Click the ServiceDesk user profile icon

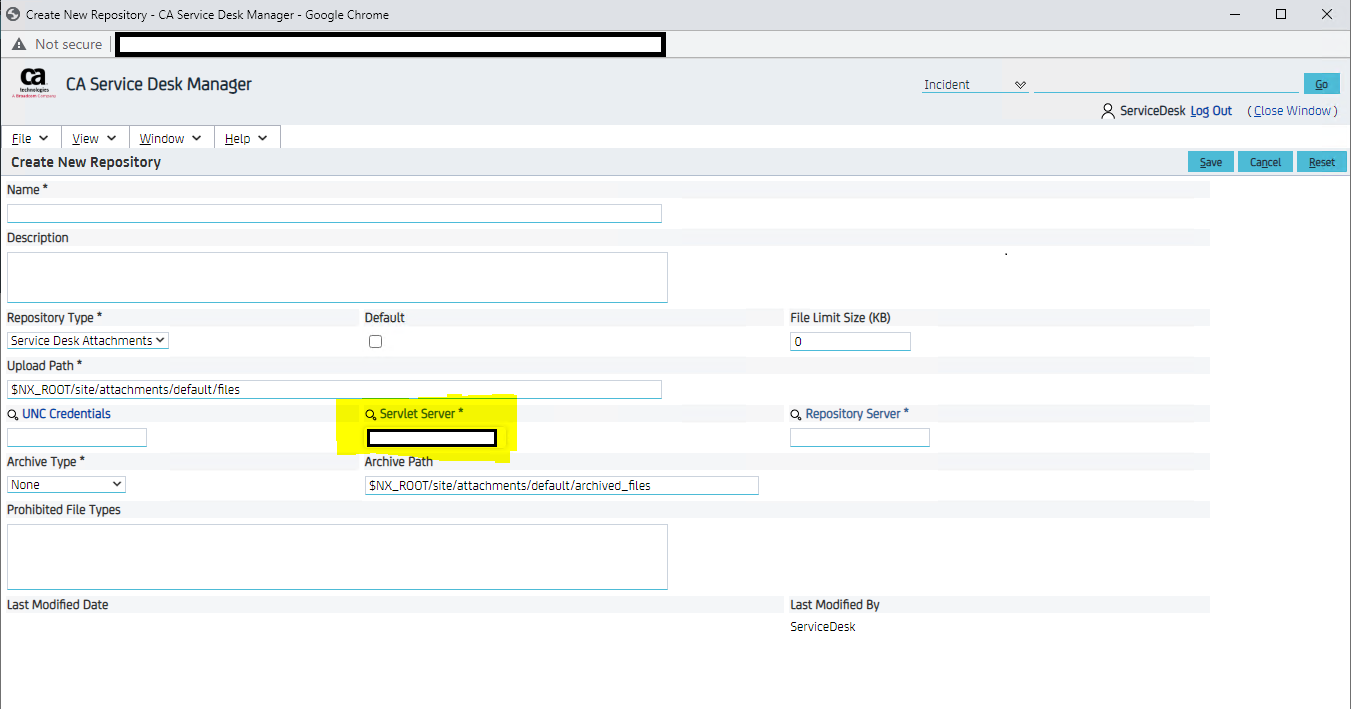[1108, 111]
